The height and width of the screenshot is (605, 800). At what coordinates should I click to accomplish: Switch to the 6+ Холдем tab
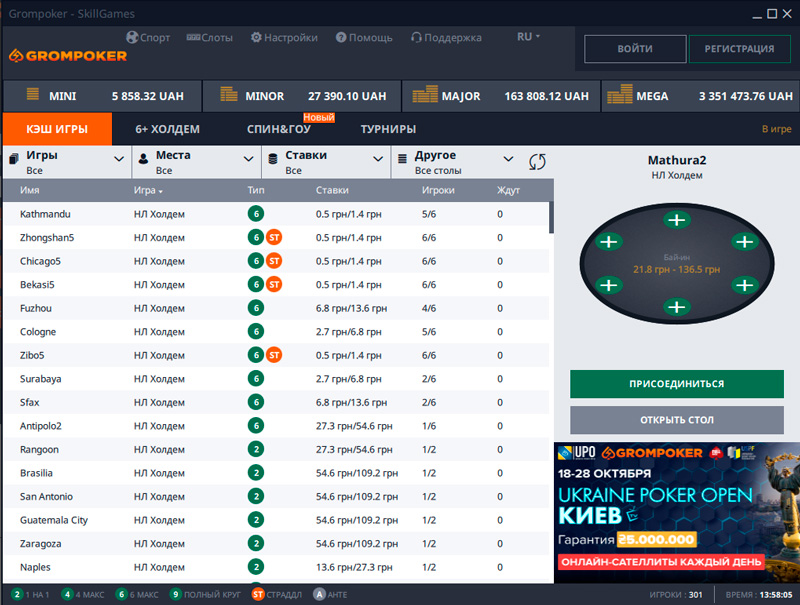click(x=167, y=129)
